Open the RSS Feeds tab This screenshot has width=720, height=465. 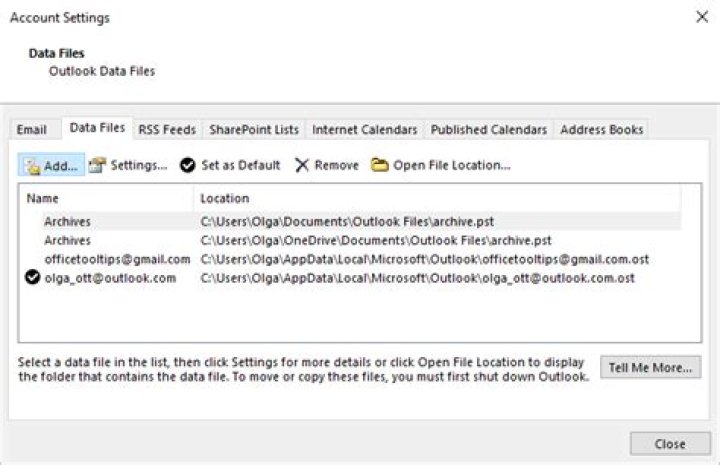(x=167, y=129)
